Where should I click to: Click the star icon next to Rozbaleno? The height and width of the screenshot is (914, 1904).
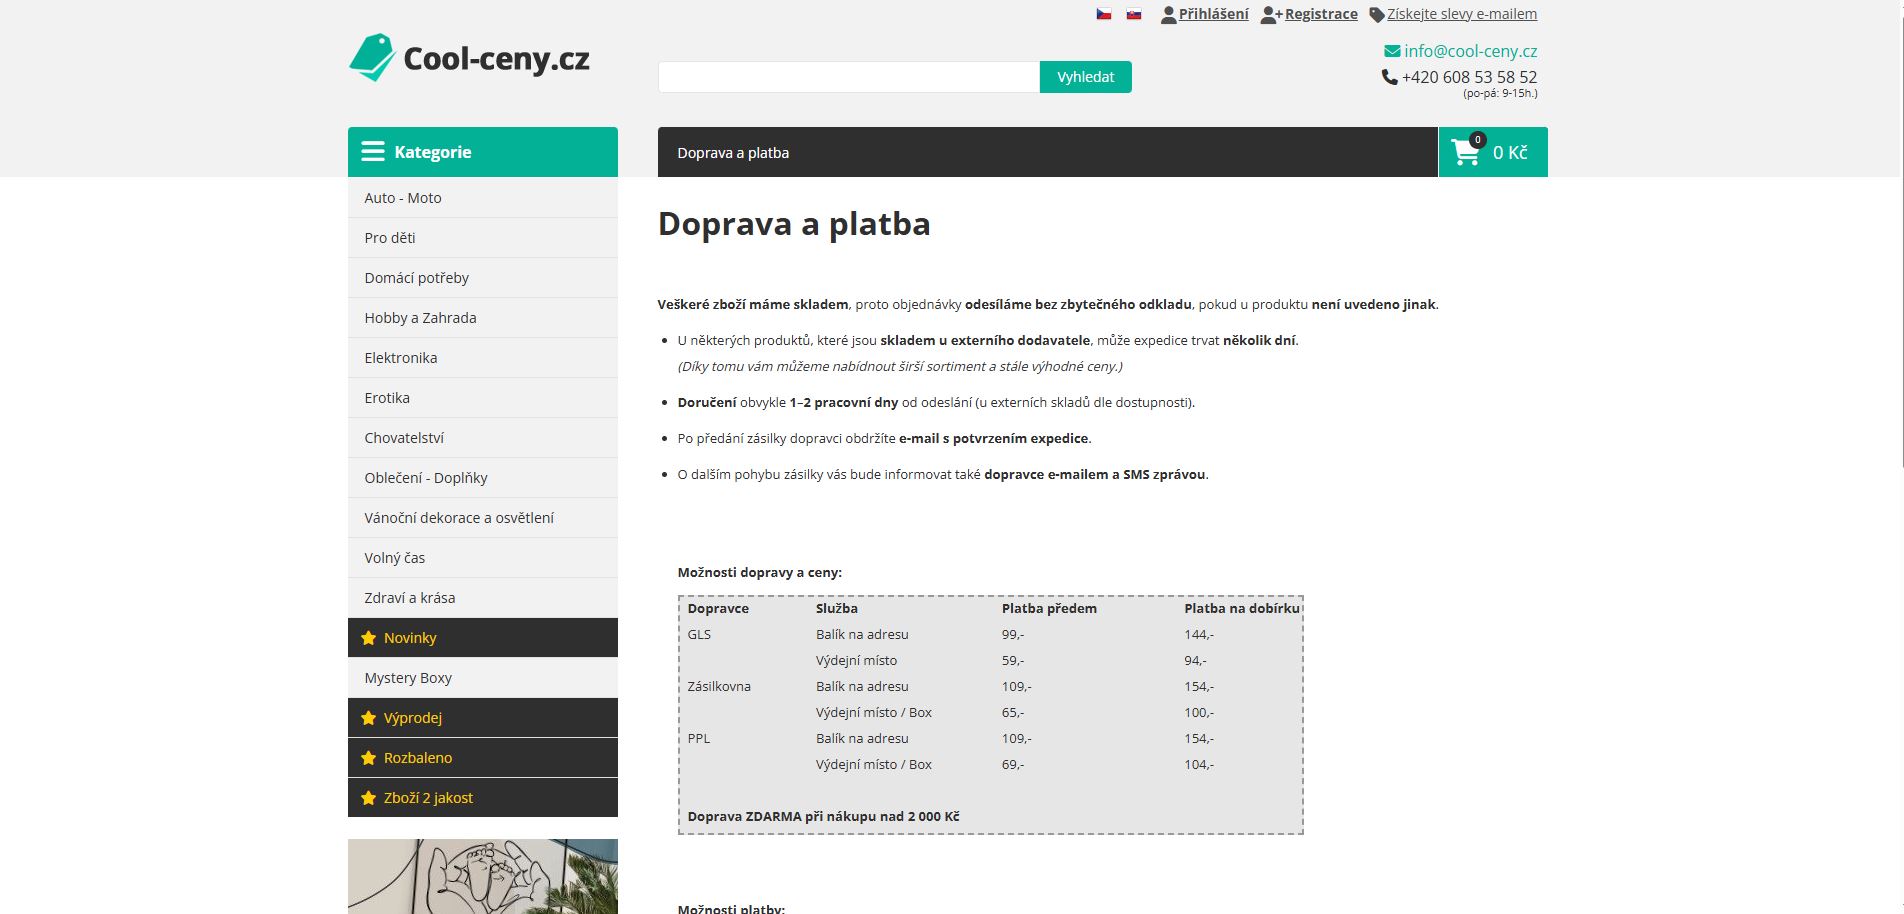(x=368, y=758)
